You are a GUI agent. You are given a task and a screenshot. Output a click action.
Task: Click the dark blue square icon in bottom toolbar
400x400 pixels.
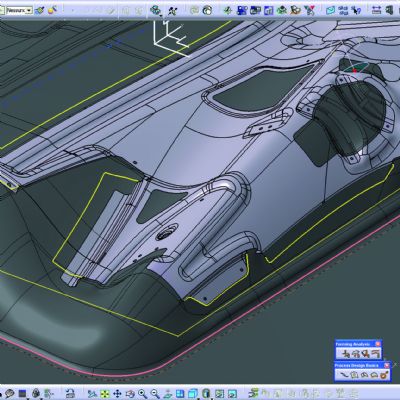[23, 394]
